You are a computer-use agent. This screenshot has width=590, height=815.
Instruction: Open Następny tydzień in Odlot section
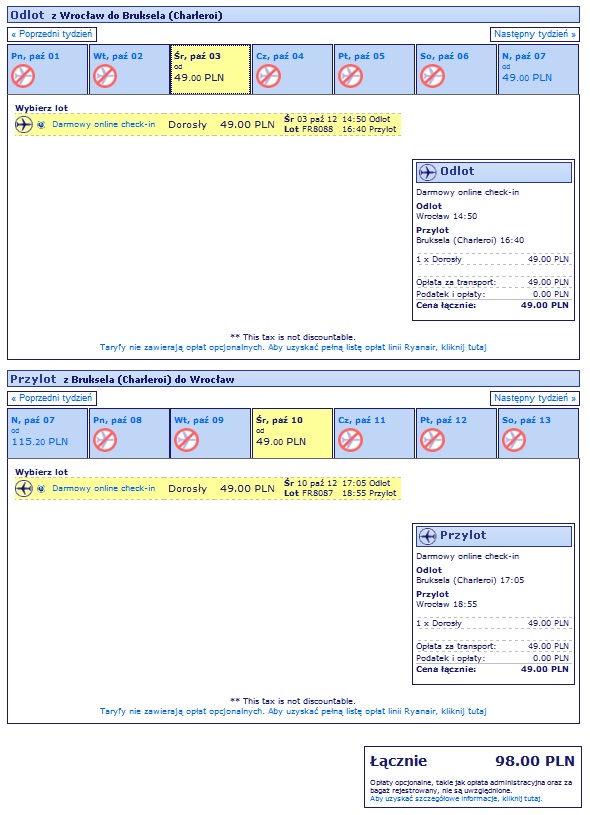535,34
